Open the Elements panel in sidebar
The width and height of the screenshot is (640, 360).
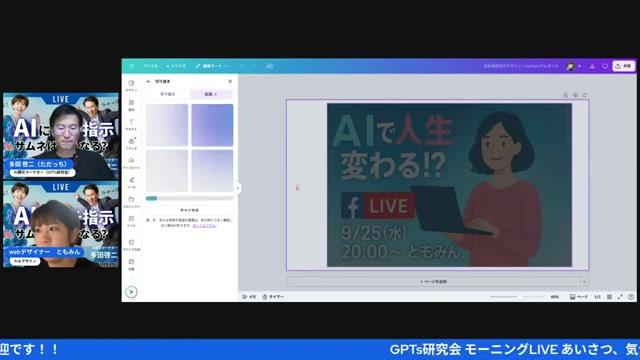pyautogui.click(x=131, y=105)
